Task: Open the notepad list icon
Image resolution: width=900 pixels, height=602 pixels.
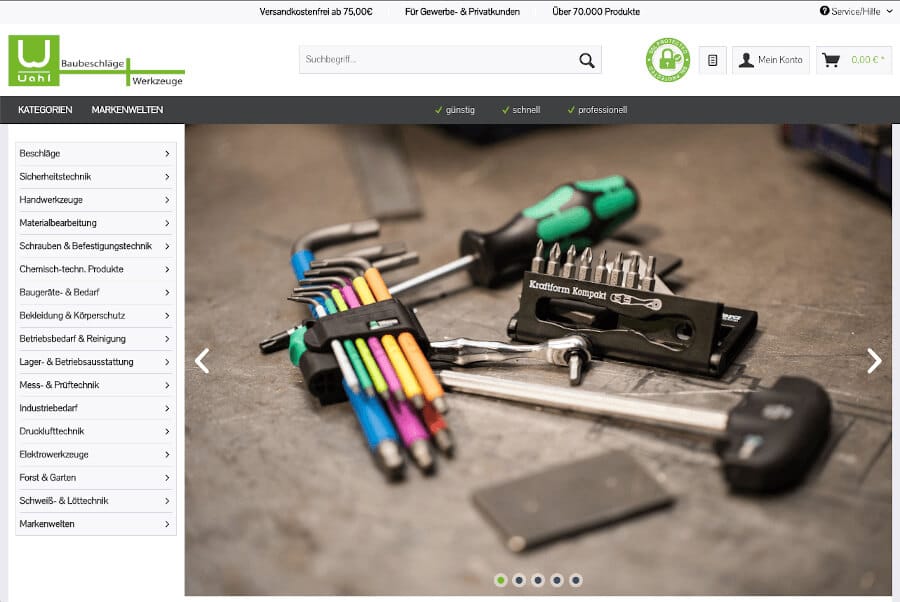Action: click(x=712, y=60)
